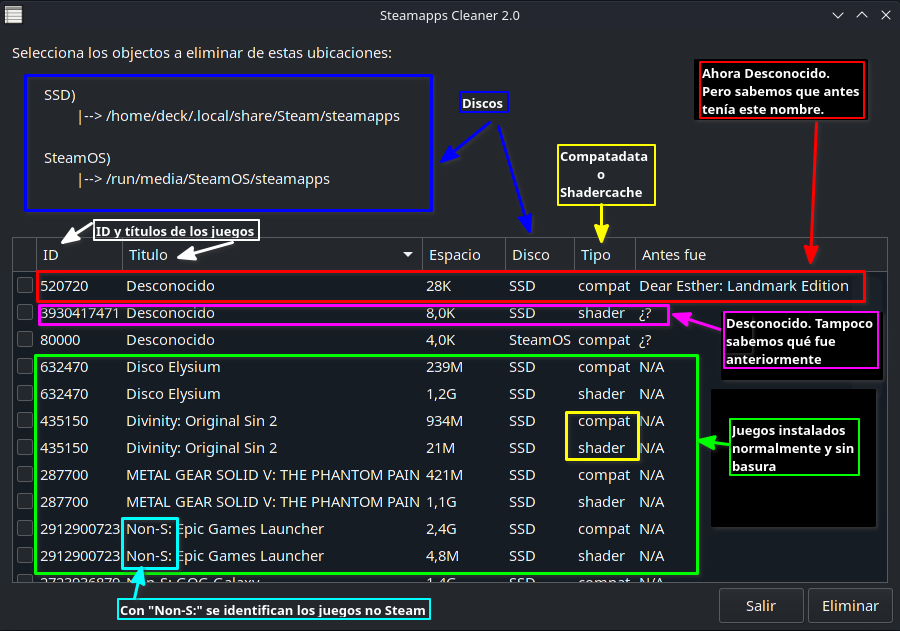900x631 pixels.
Task: Select the compat type cell in 80000 row
Action: pos(604,340)
